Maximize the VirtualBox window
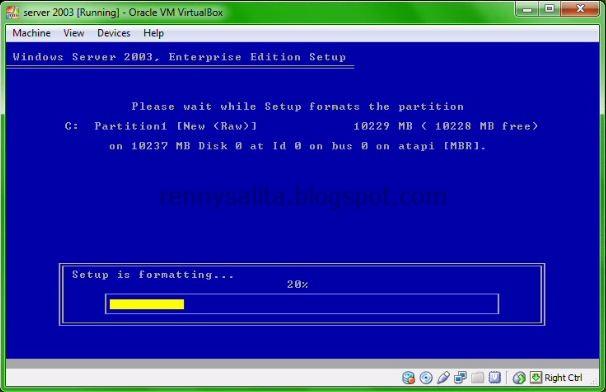606x392 pixels. [x=550, y=9]
